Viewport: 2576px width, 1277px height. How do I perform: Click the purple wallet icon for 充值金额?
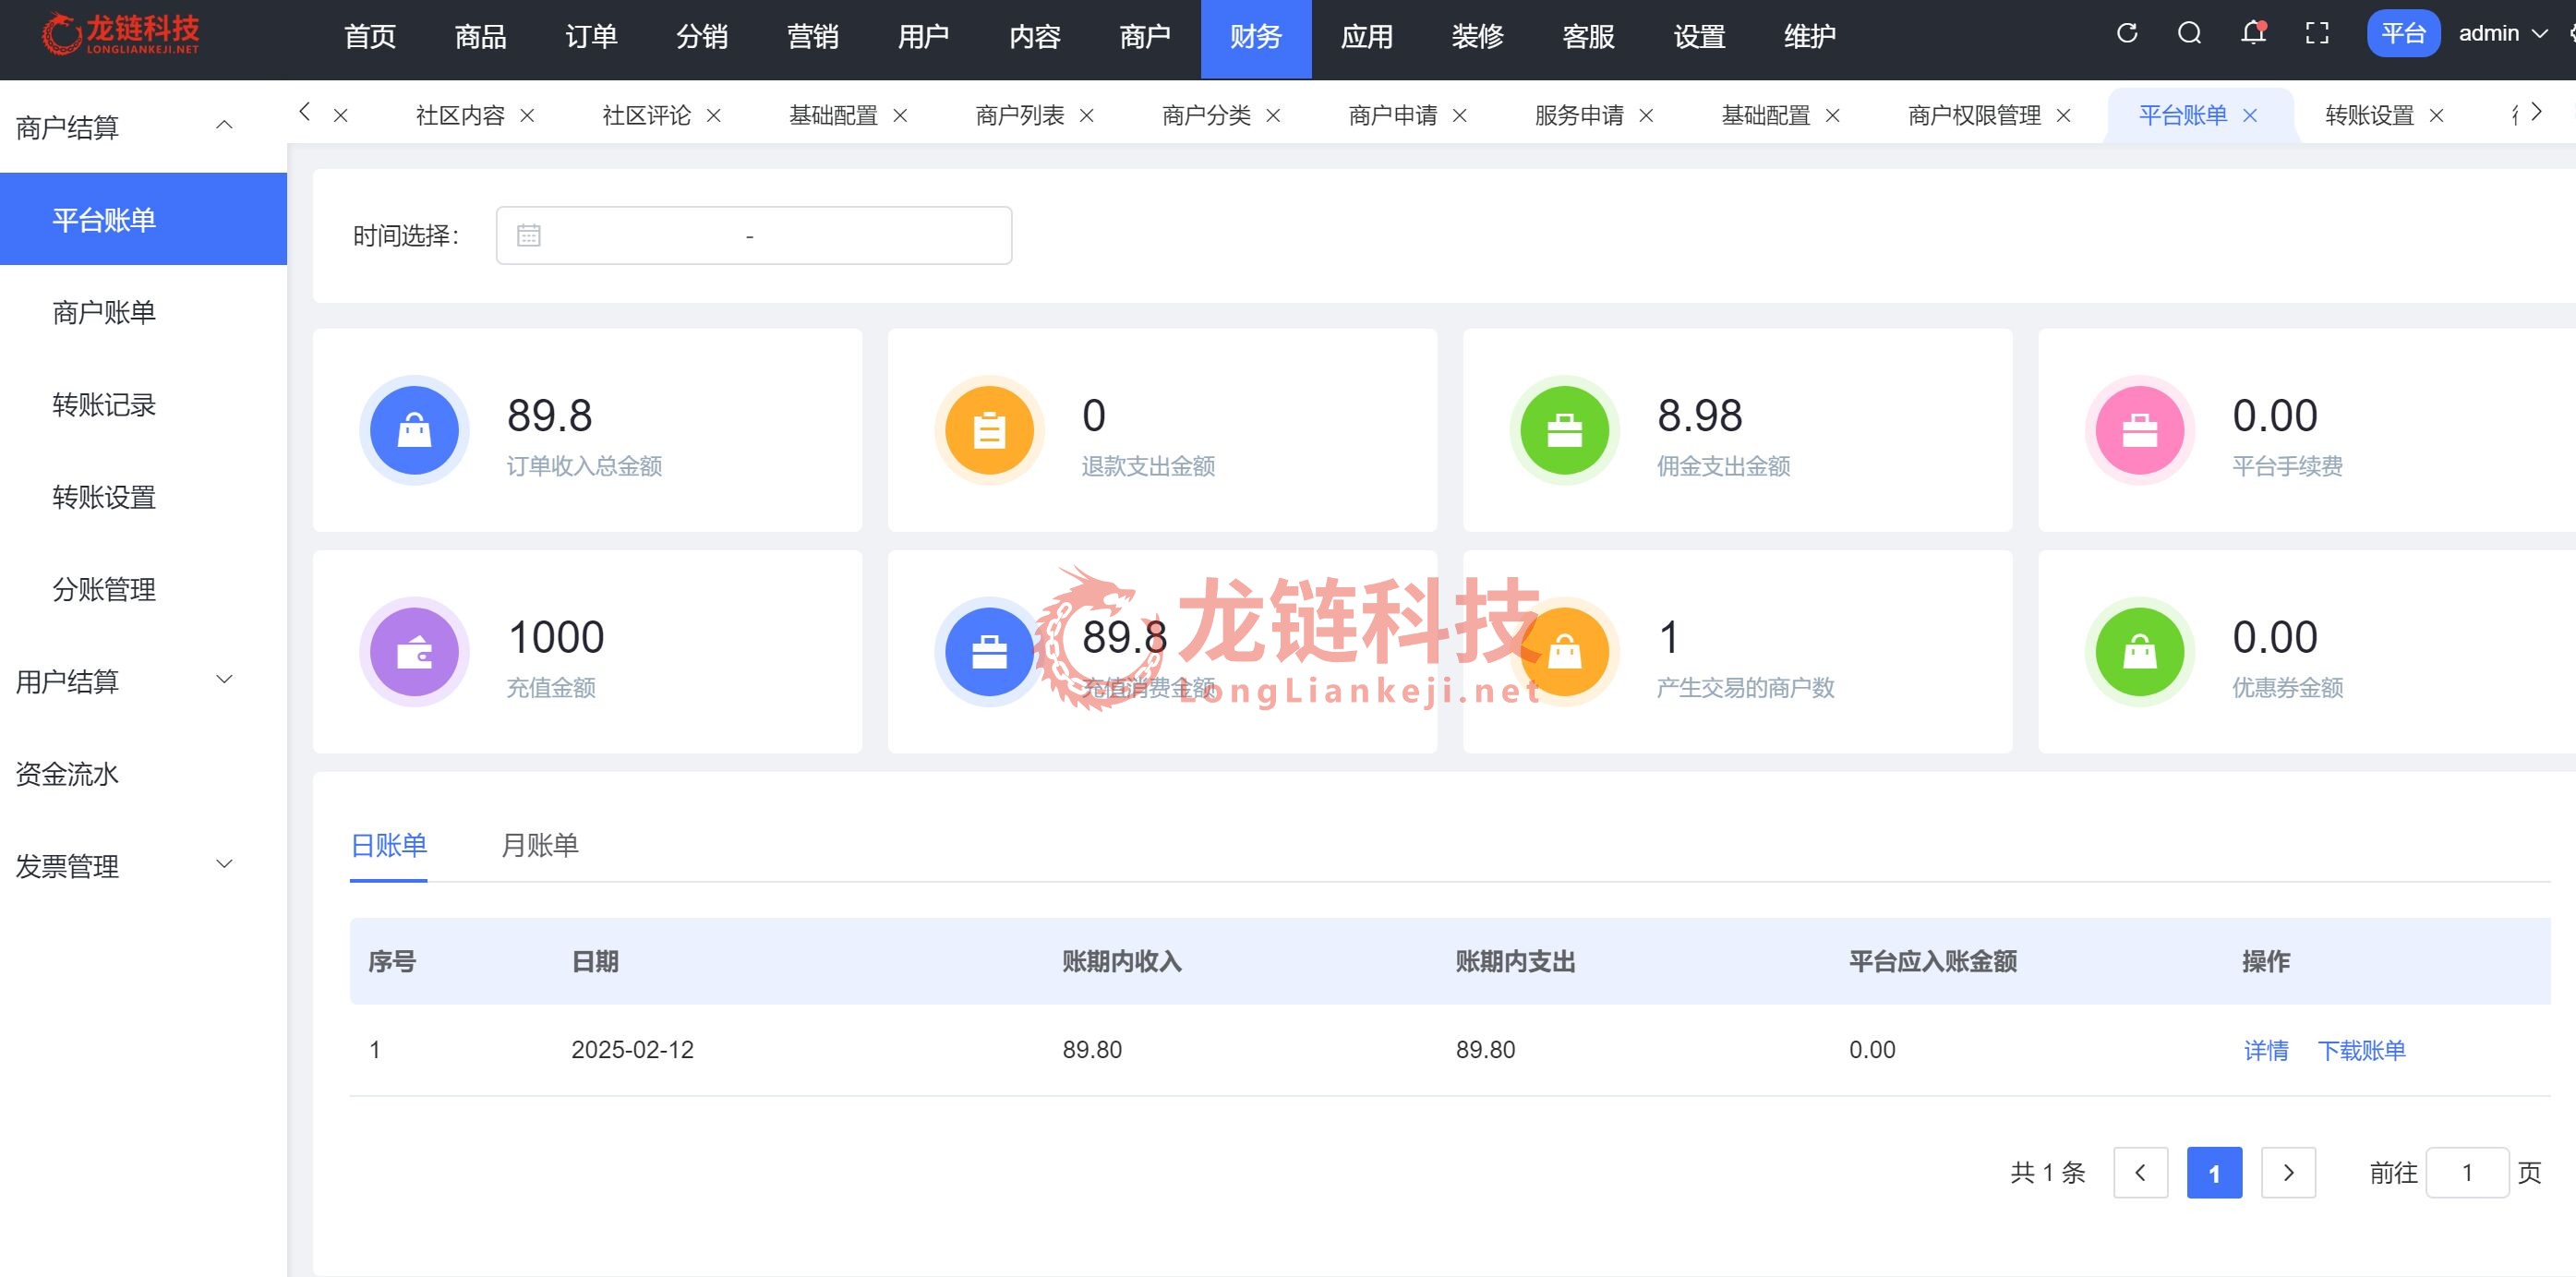(414, 652)
